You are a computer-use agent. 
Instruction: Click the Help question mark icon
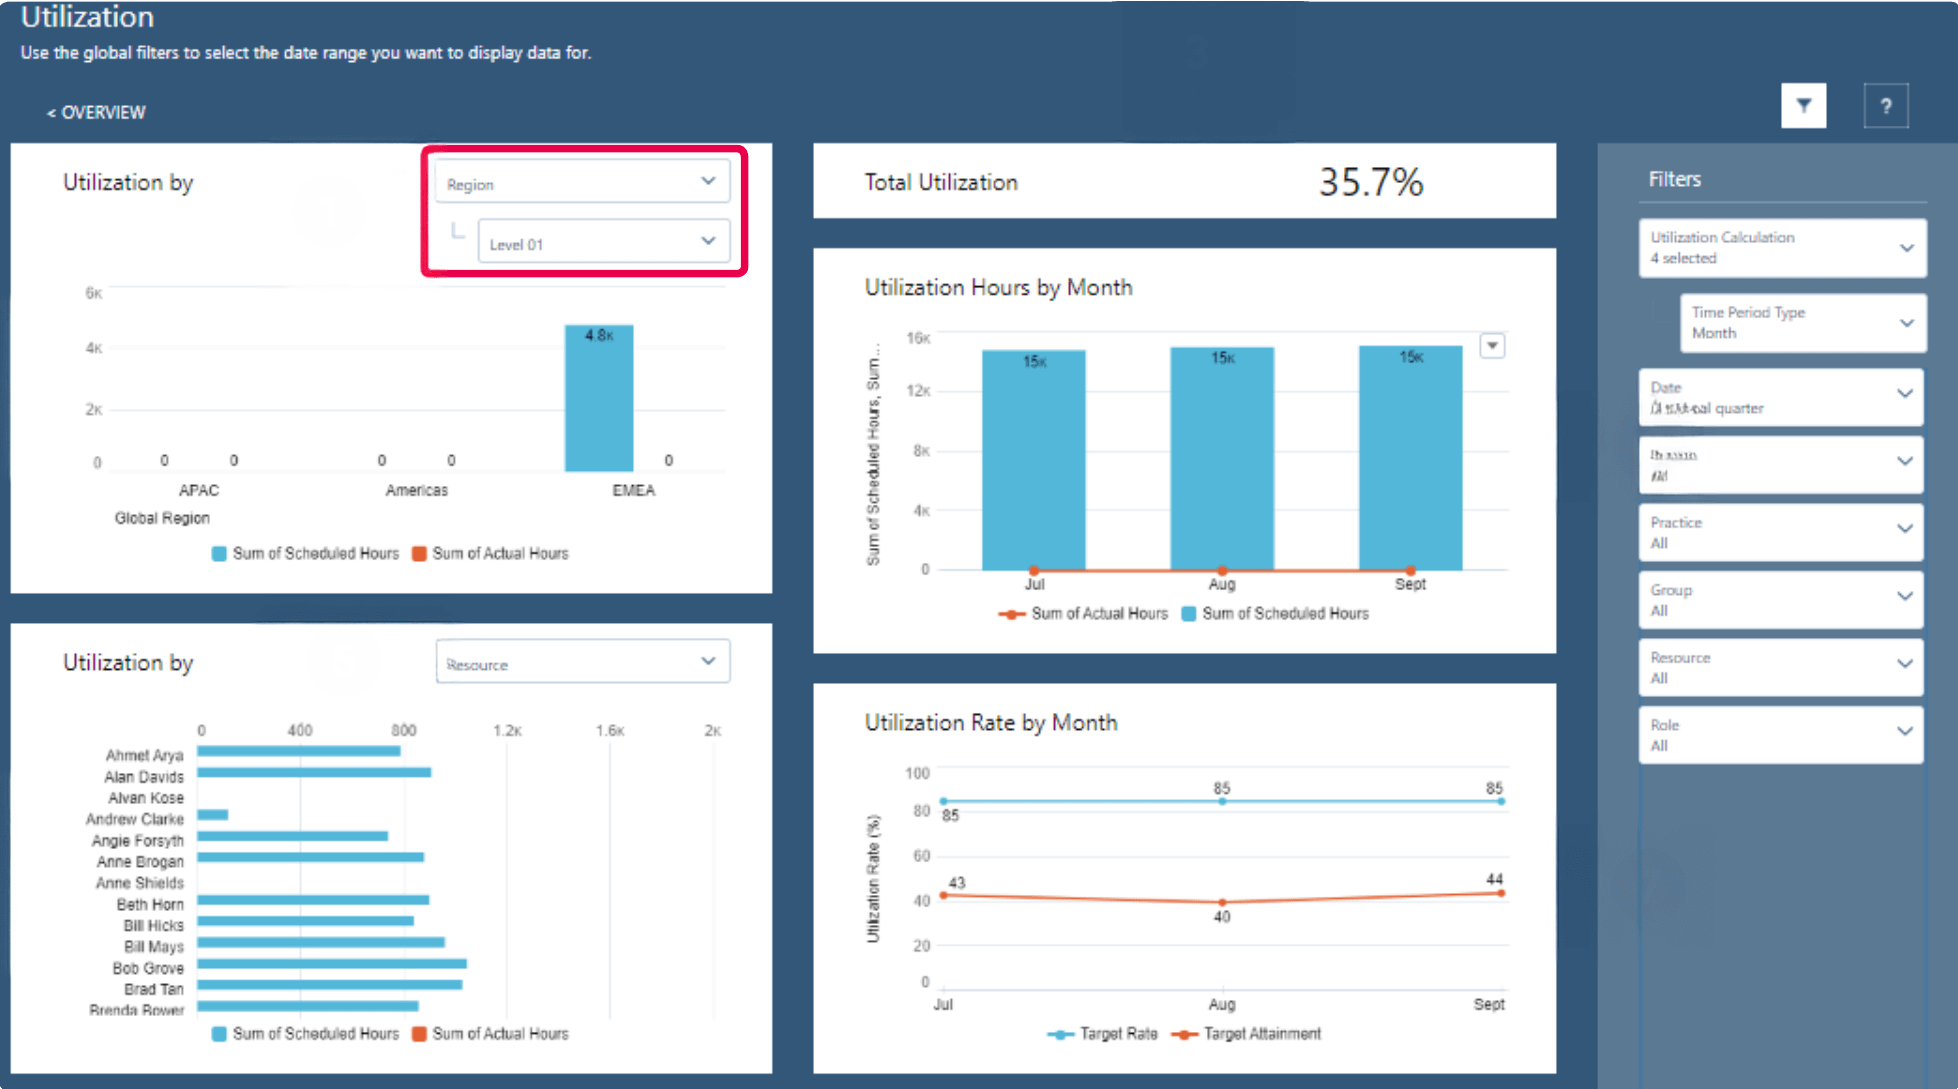[1886, 105]
